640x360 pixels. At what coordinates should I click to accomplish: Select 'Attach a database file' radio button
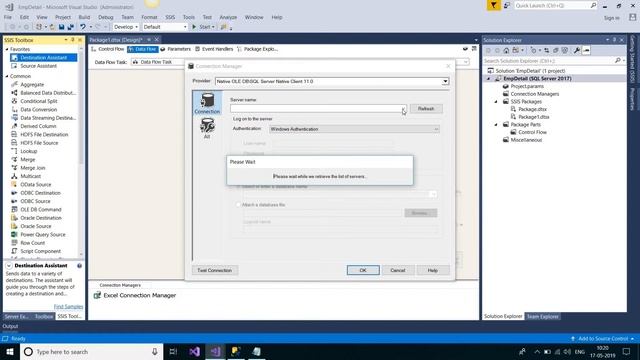point(238,204)
